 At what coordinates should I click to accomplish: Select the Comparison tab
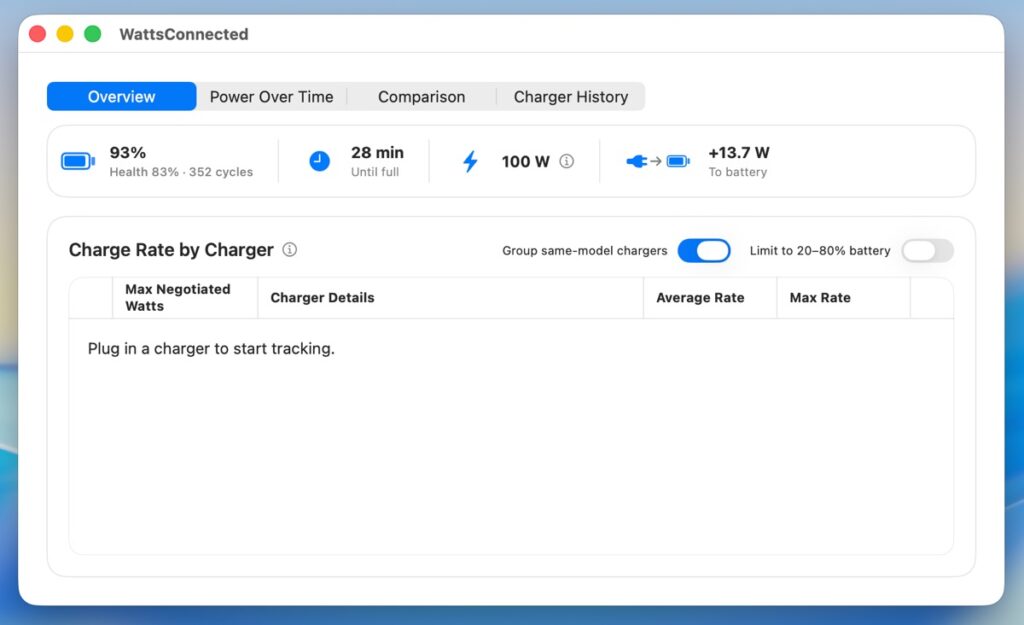421,97
